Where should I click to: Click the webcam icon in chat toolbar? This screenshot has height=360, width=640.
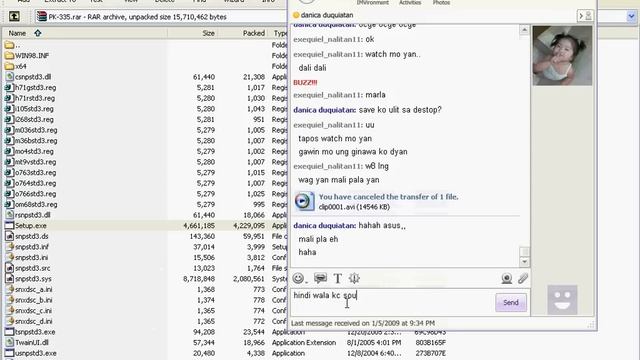[x=507, y=278]
